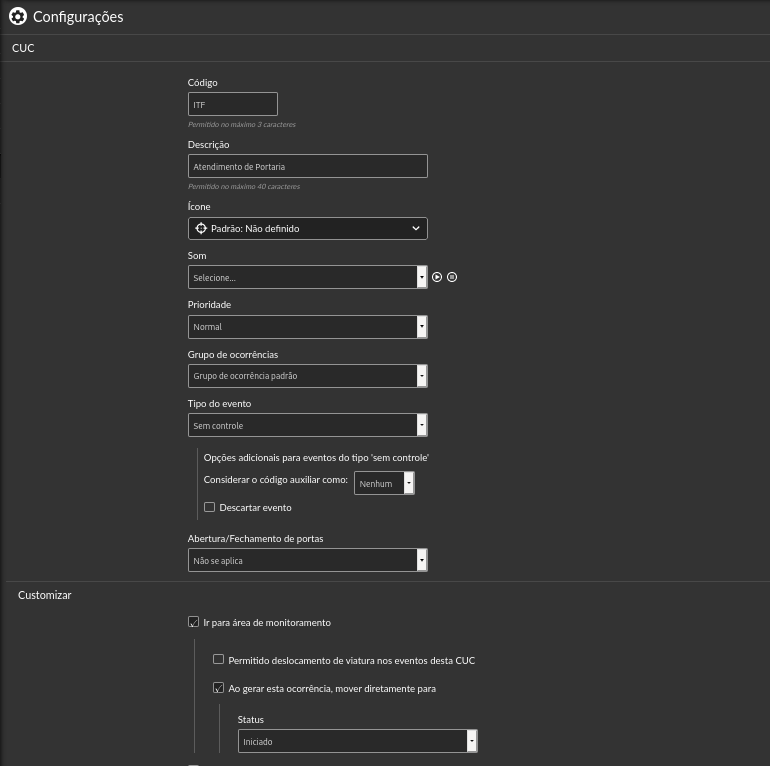
Task: Click the Descrição text field
Action: 307,166
